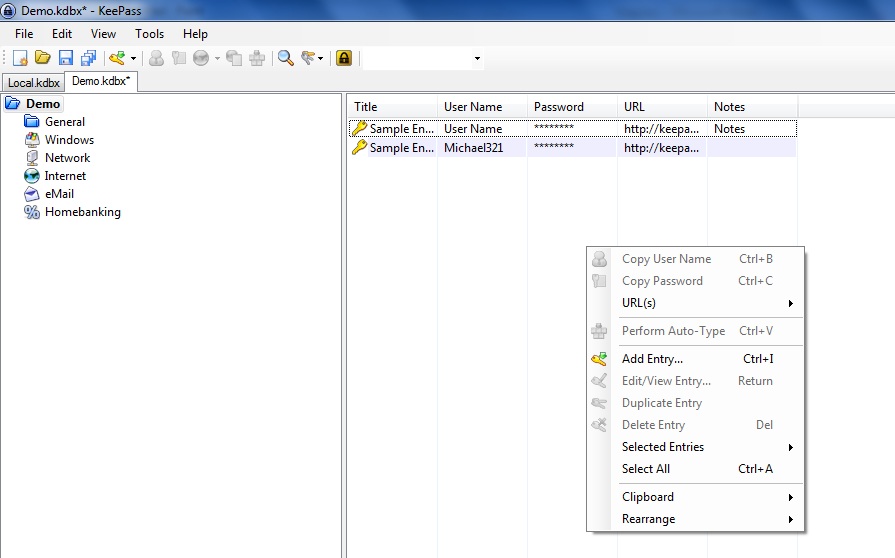The width and height of the screenshot is (895, 558).
Task: Open the Help menu
Action: [x=195, y=34]
